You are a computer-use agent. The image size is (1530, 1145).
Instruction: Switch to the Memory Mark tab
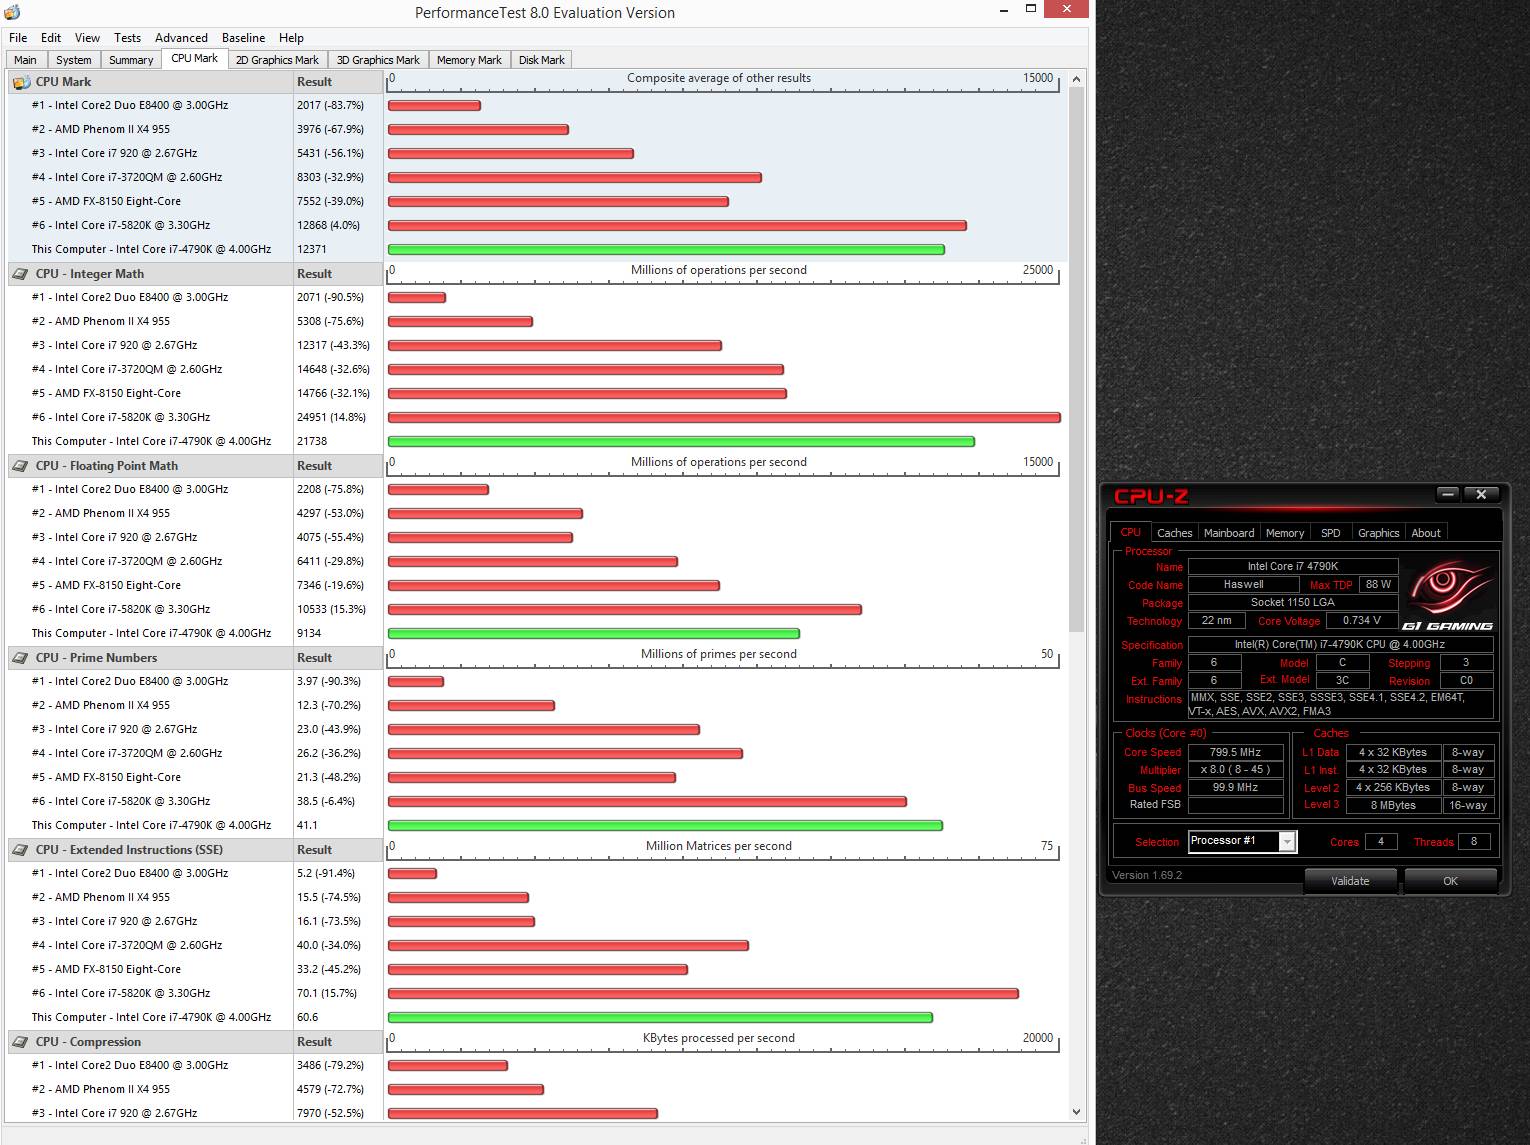pos(469,60)
